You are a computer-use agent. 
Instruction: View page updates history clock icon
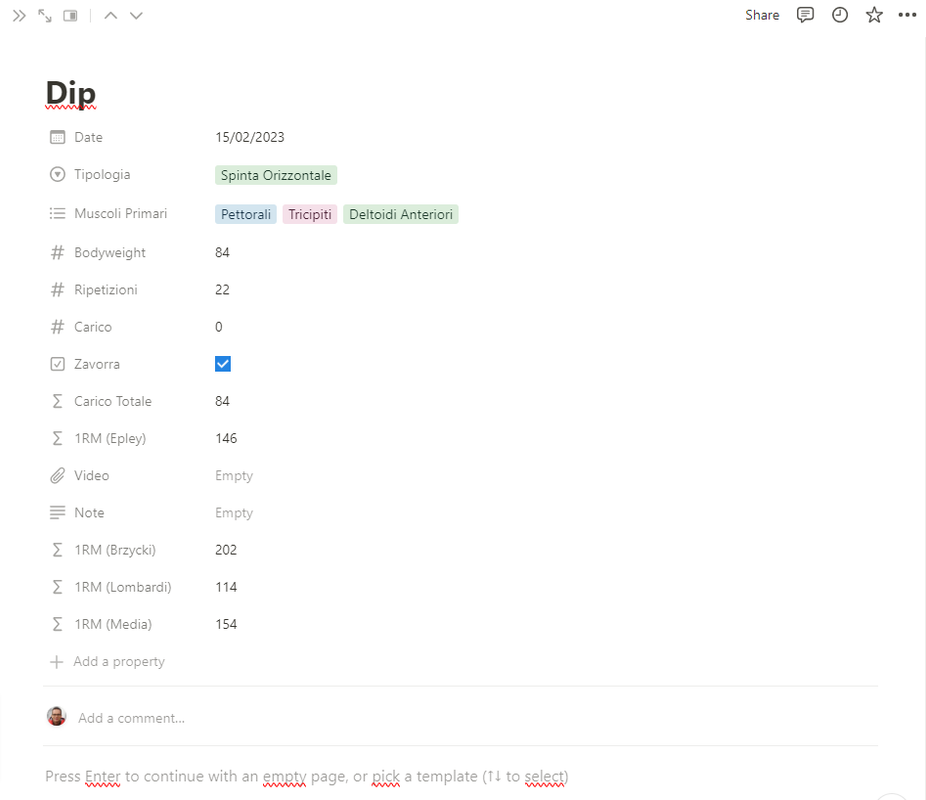(x=840, y=15)
